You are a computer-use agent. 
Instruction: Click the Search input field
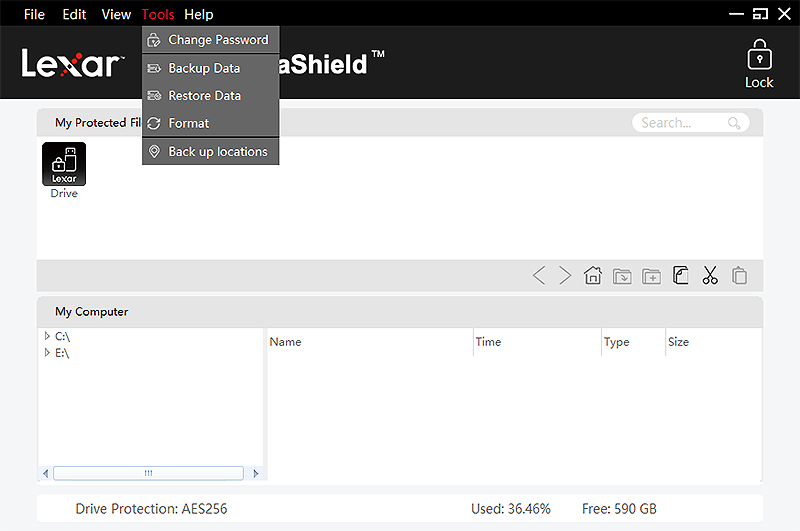680,123
